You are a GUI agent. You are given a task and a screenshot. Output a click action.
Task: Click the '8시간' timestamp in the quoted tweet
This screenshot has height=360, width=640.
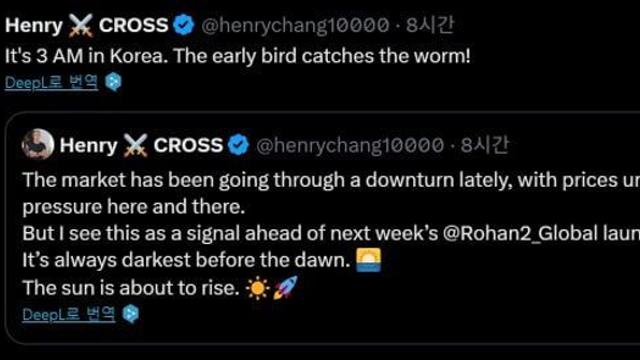pos(484,145)
